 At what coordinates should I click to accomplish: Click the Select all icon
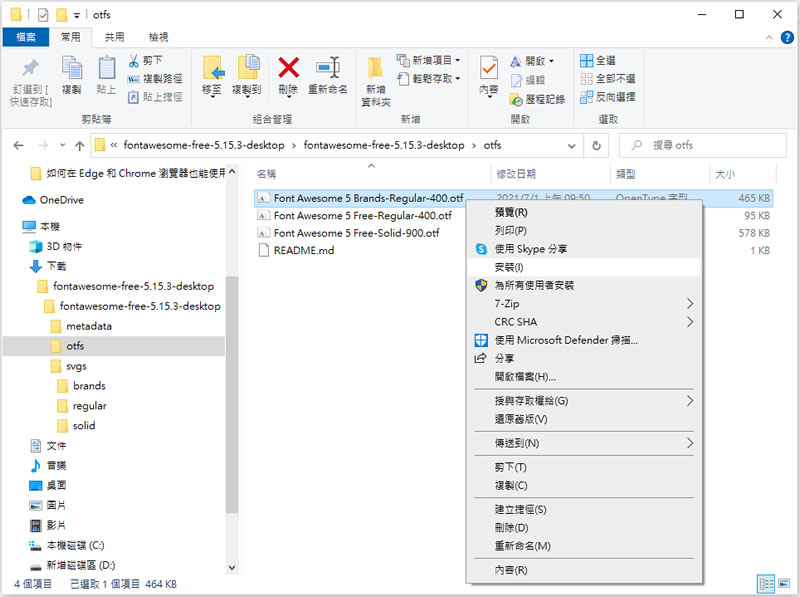(x=587, y=61)
